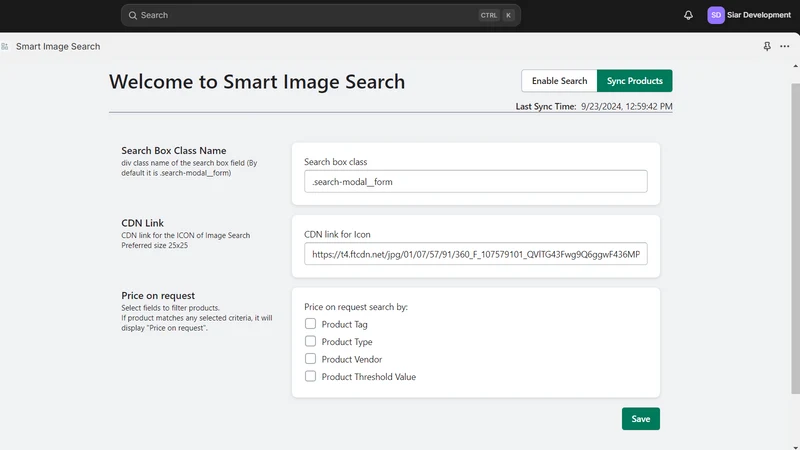Save the settings
This screenshot has height=450, width=800.
(x=640, y=418)
